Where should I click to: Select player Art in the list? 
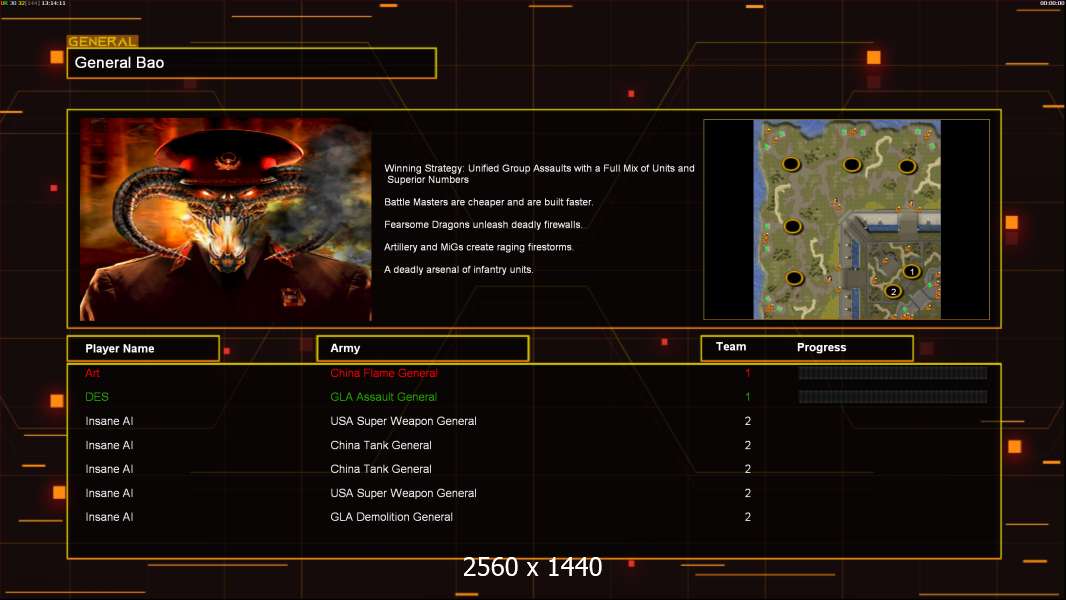click(x=92, y=373)
